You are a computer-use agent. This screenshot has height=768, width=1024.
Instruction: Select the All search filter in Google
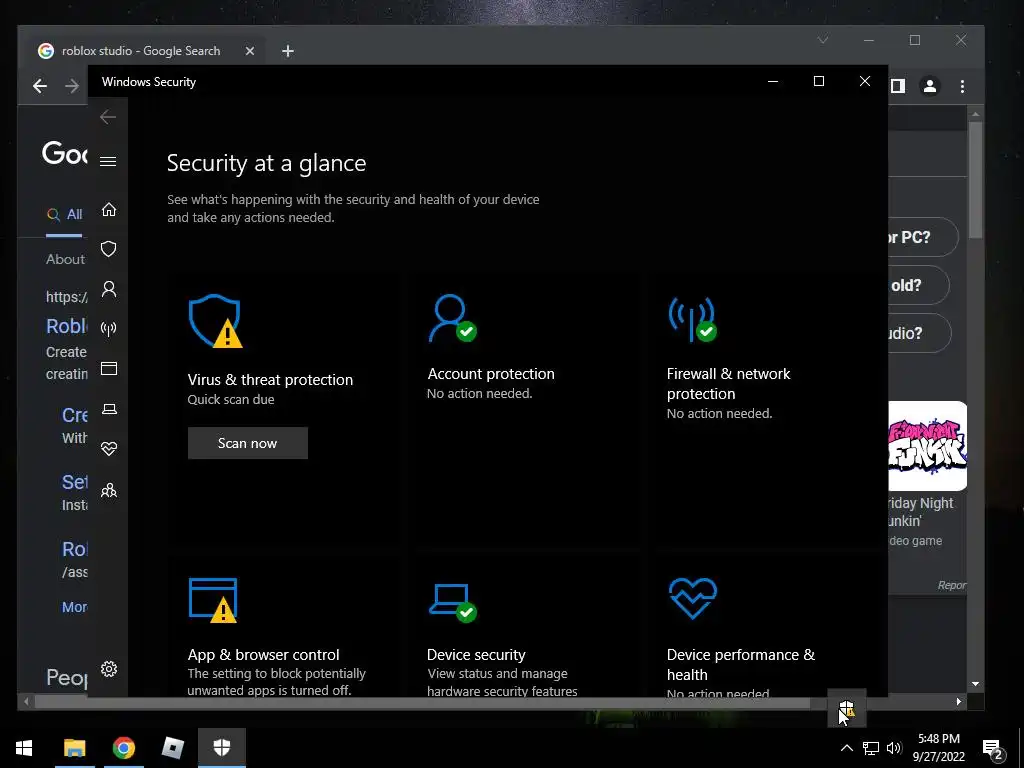tap(64, 214)
